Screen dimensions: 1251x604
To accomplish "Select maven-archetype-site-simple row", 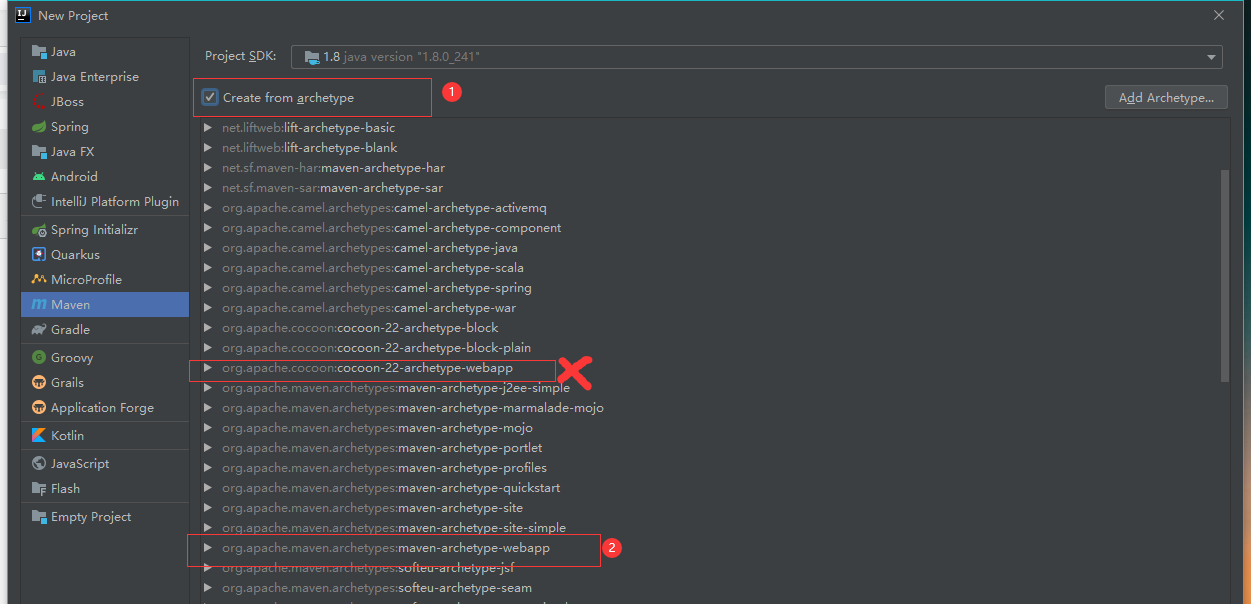I will coord(708,528).
